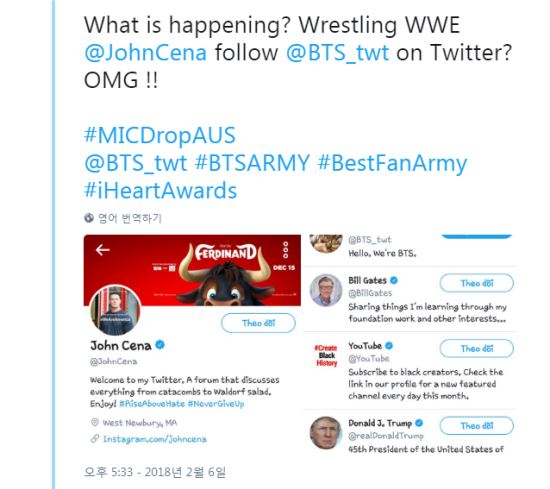Follow Donald J. Trump via Theo dõi
The image size is (550, 489).
tap(477, 426)
